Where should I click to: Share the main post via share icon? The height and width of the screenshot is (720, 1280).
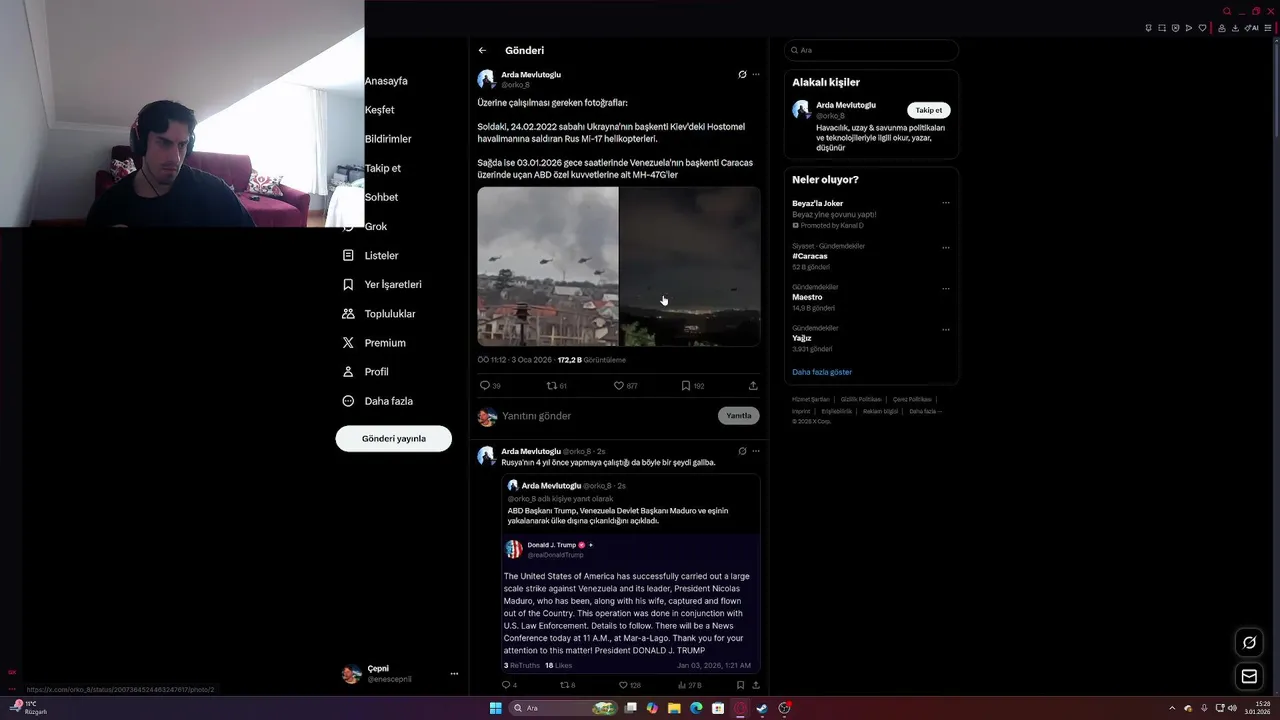[753, 385]
